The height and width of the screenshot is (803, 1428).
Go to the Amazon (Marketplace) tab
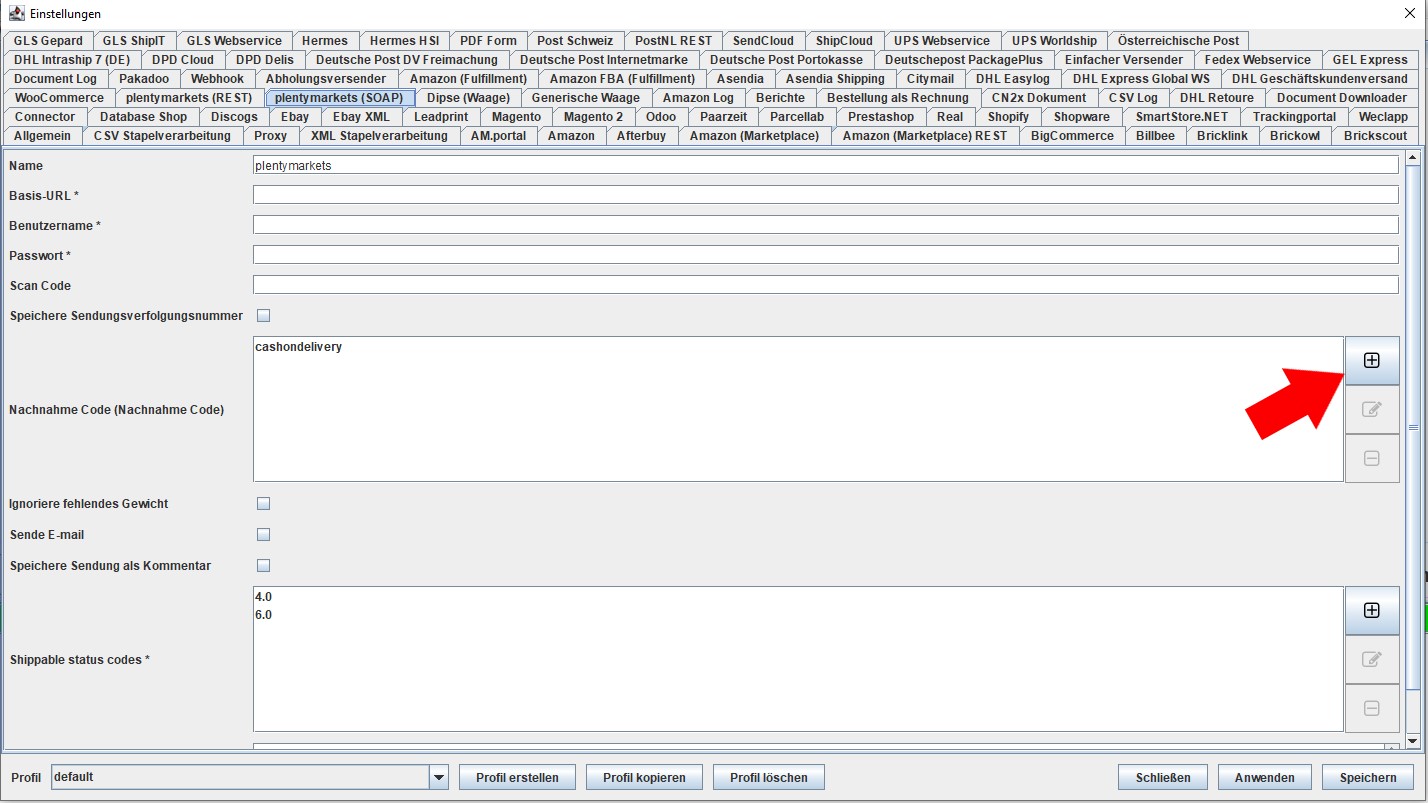click(754, 136)
